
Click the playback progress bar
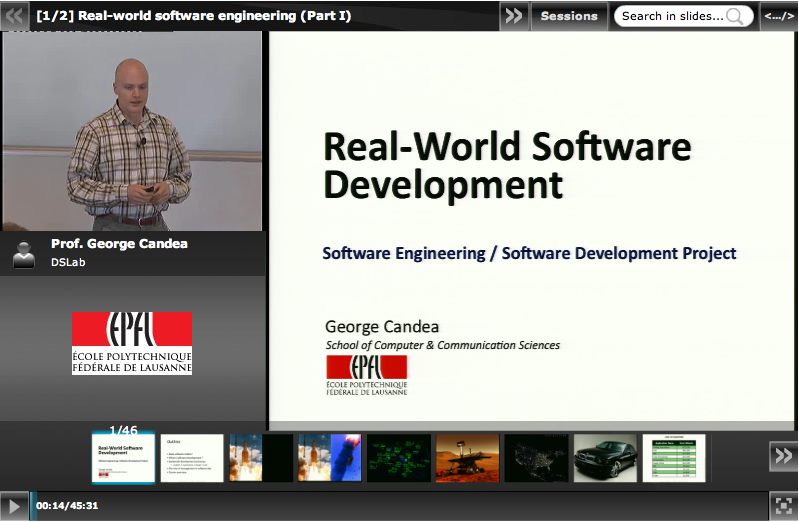(x=399, y=506)
